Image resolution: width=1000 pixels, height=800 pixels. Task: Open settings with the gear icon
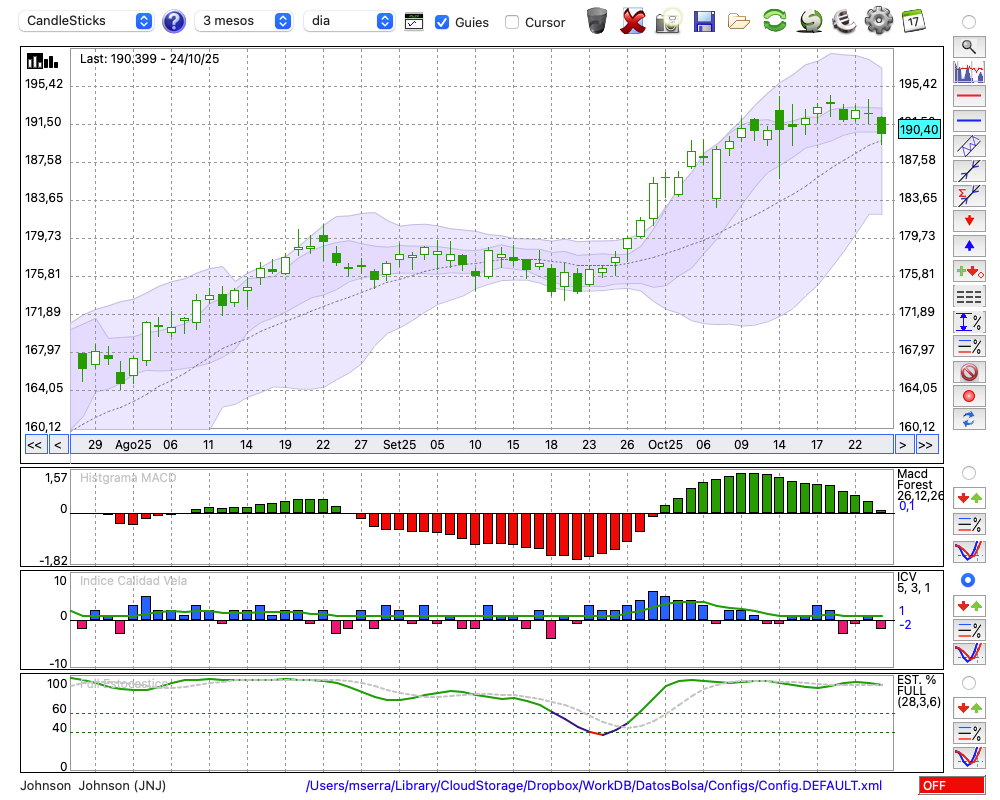pos(878,21)
